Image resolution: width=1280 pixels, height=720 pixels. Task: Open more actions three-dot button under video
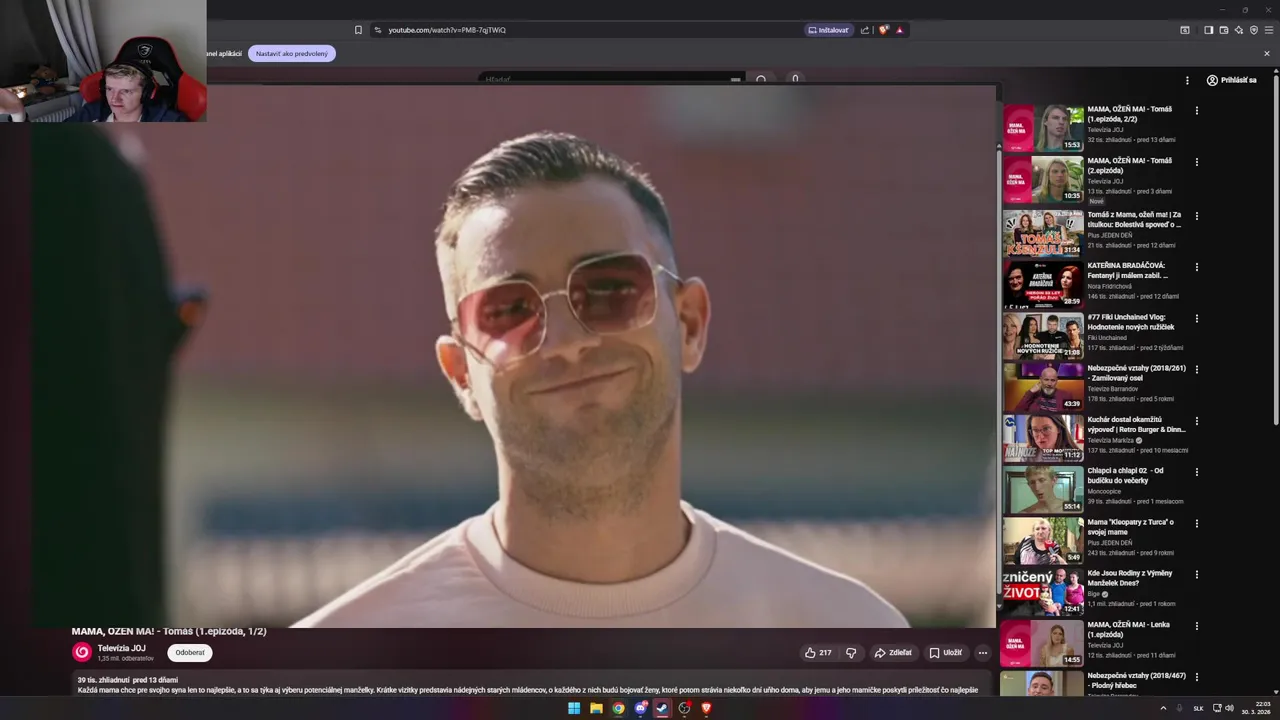(983, 653)
